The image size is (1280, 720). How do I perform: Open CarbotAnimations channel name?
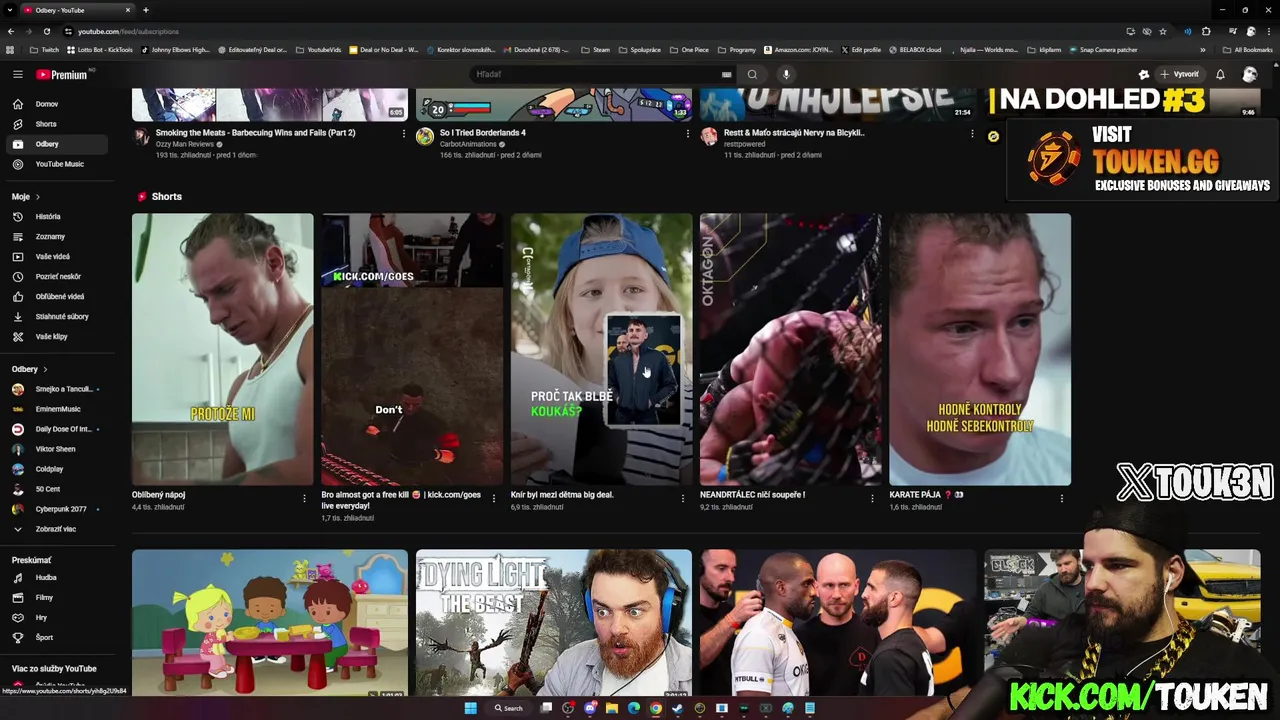point(469,144)
